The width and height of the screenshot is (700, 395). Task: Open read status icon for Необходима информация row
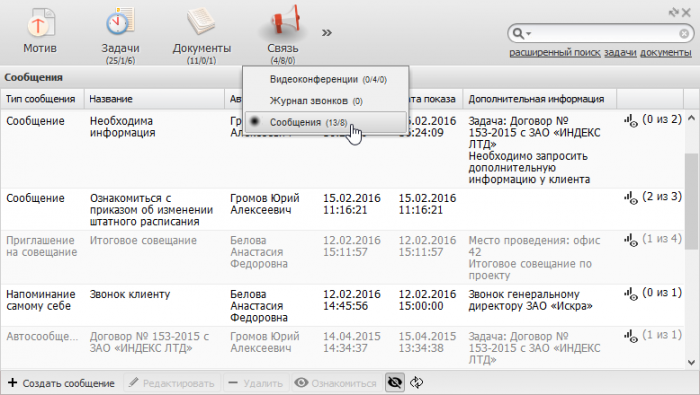631,121
